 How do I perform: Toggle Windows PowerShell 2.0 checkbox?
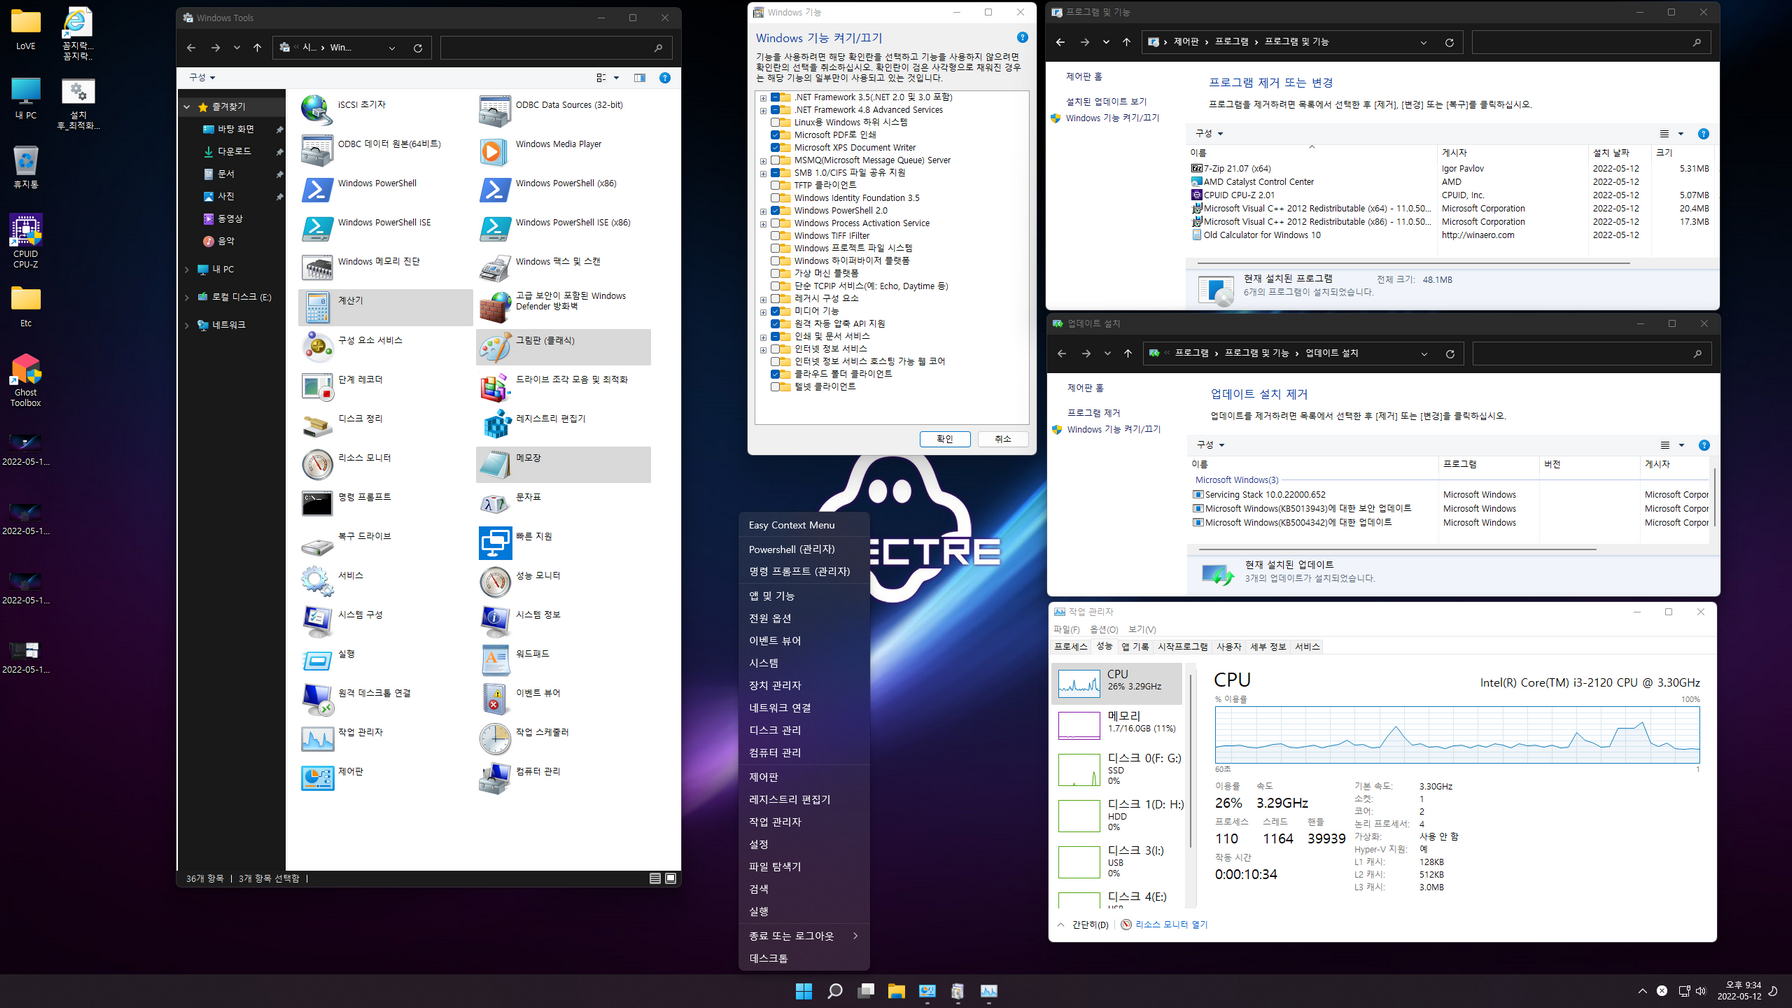coord(775,211)
